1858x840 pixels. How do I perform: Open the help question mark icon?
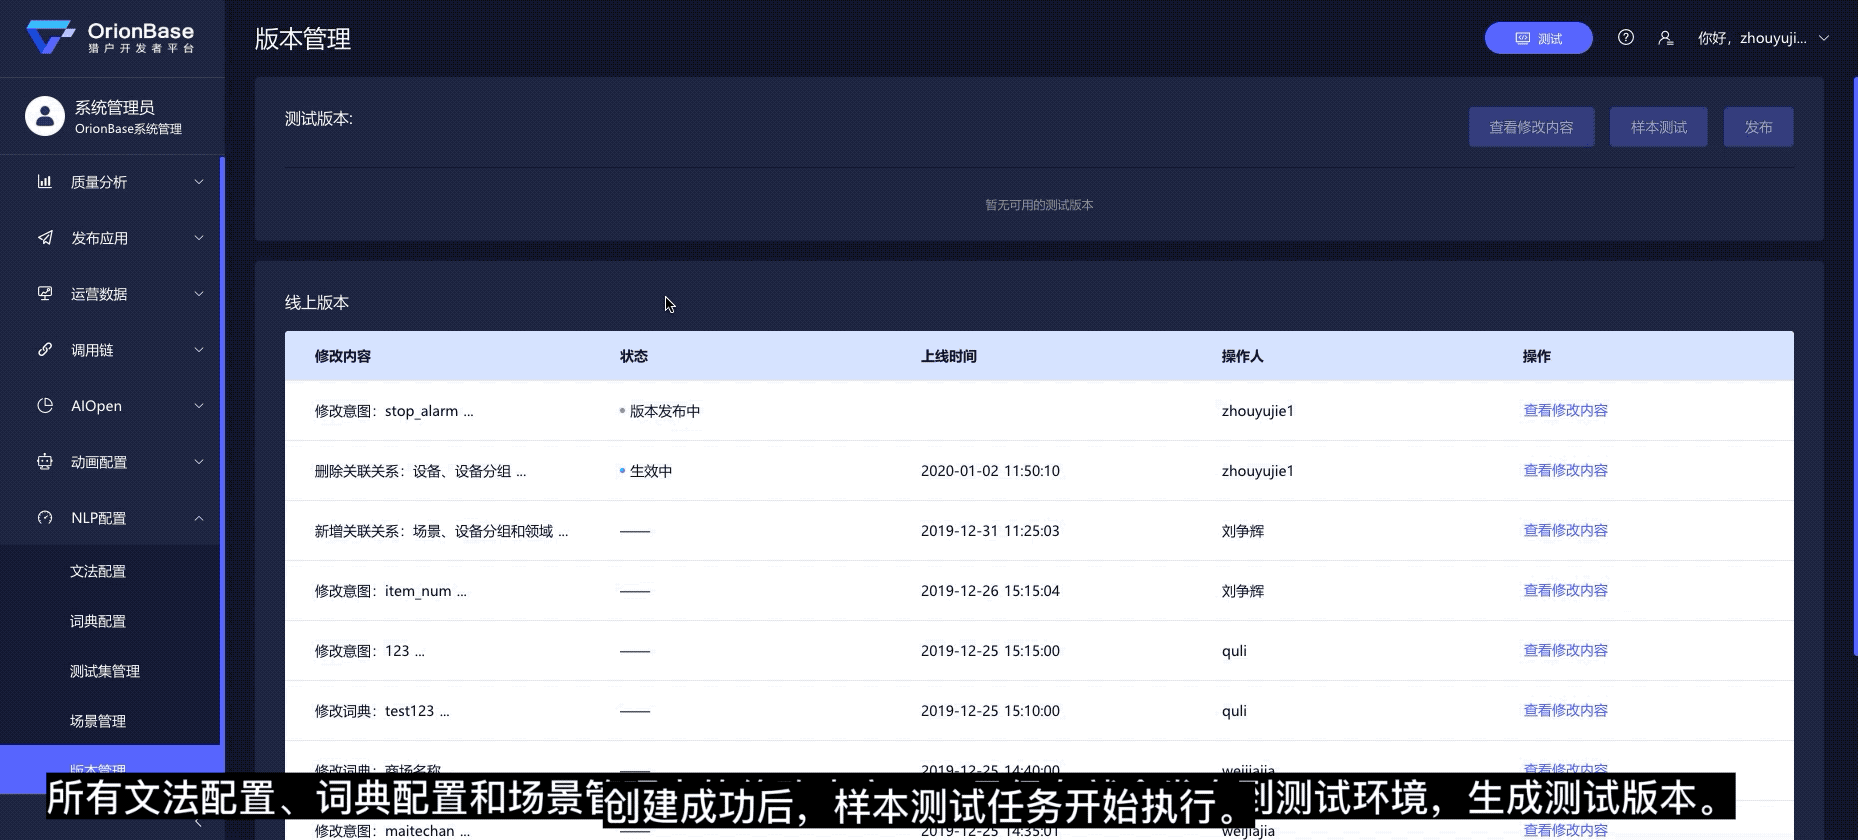pos(1626,38)
